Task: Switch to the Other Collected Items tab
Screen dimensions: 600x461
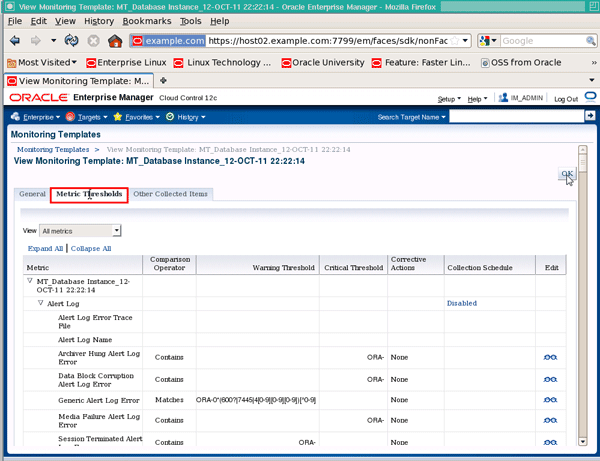Action: [x=171, y=194]
